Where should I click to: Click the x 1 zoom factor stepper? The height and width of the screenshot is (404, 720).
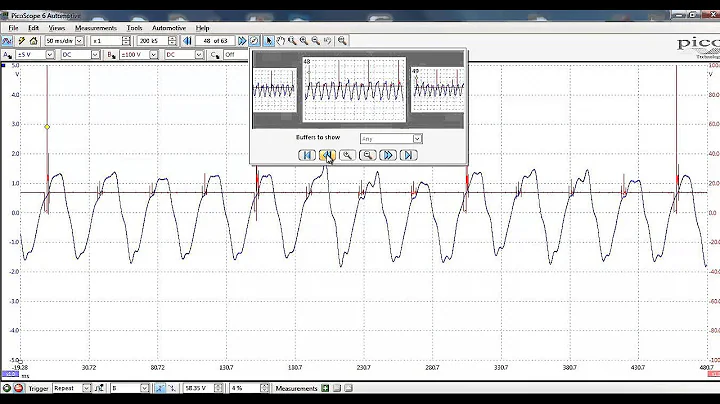(x=126, y=41)
